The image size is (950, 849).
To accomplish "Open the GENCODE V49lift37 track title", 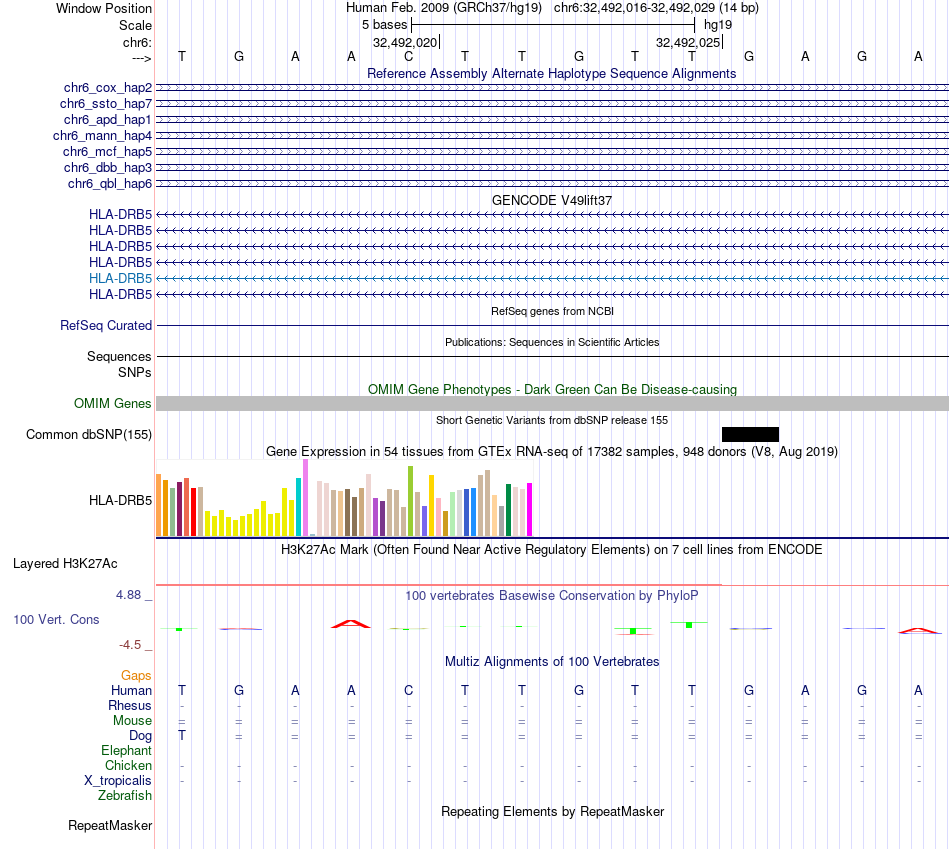I will point(551,200).
